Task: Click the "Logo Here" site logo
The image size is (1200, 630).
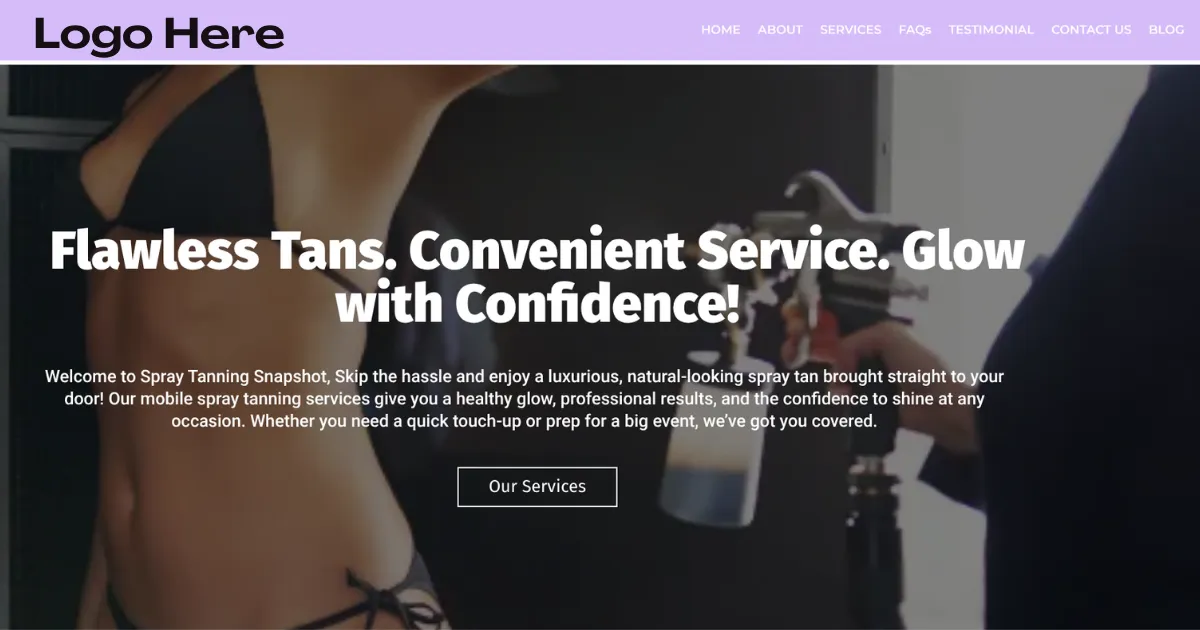Action: tap(159, 35)
